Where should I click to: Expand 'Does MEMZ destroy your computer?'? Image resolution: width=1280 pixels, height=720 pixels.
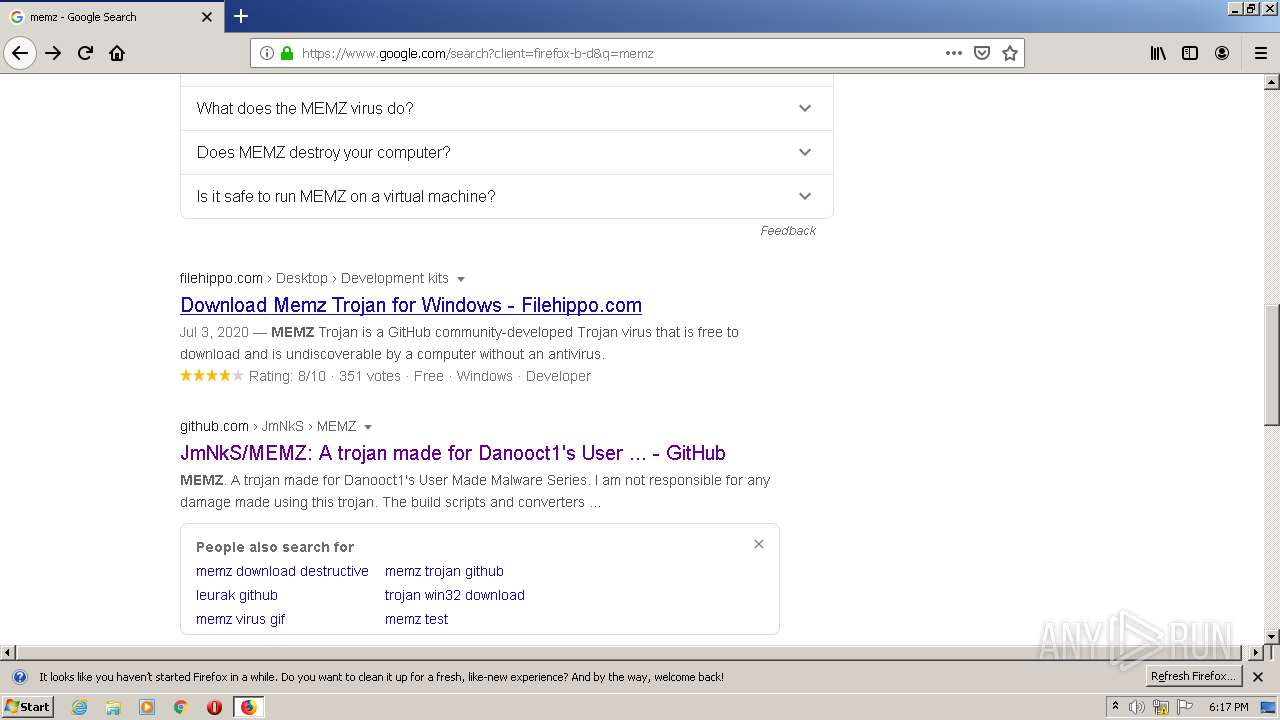pyautogui.click(x=507, y=152)
